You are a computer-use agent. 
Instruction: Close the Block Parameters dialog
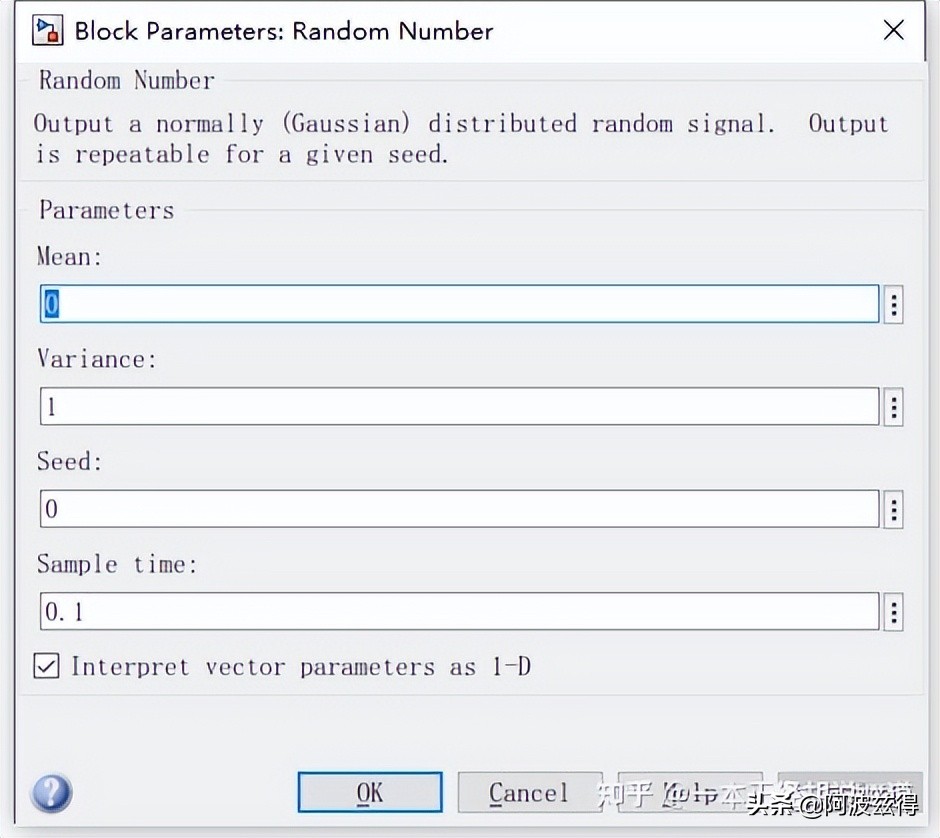[893, 30]
